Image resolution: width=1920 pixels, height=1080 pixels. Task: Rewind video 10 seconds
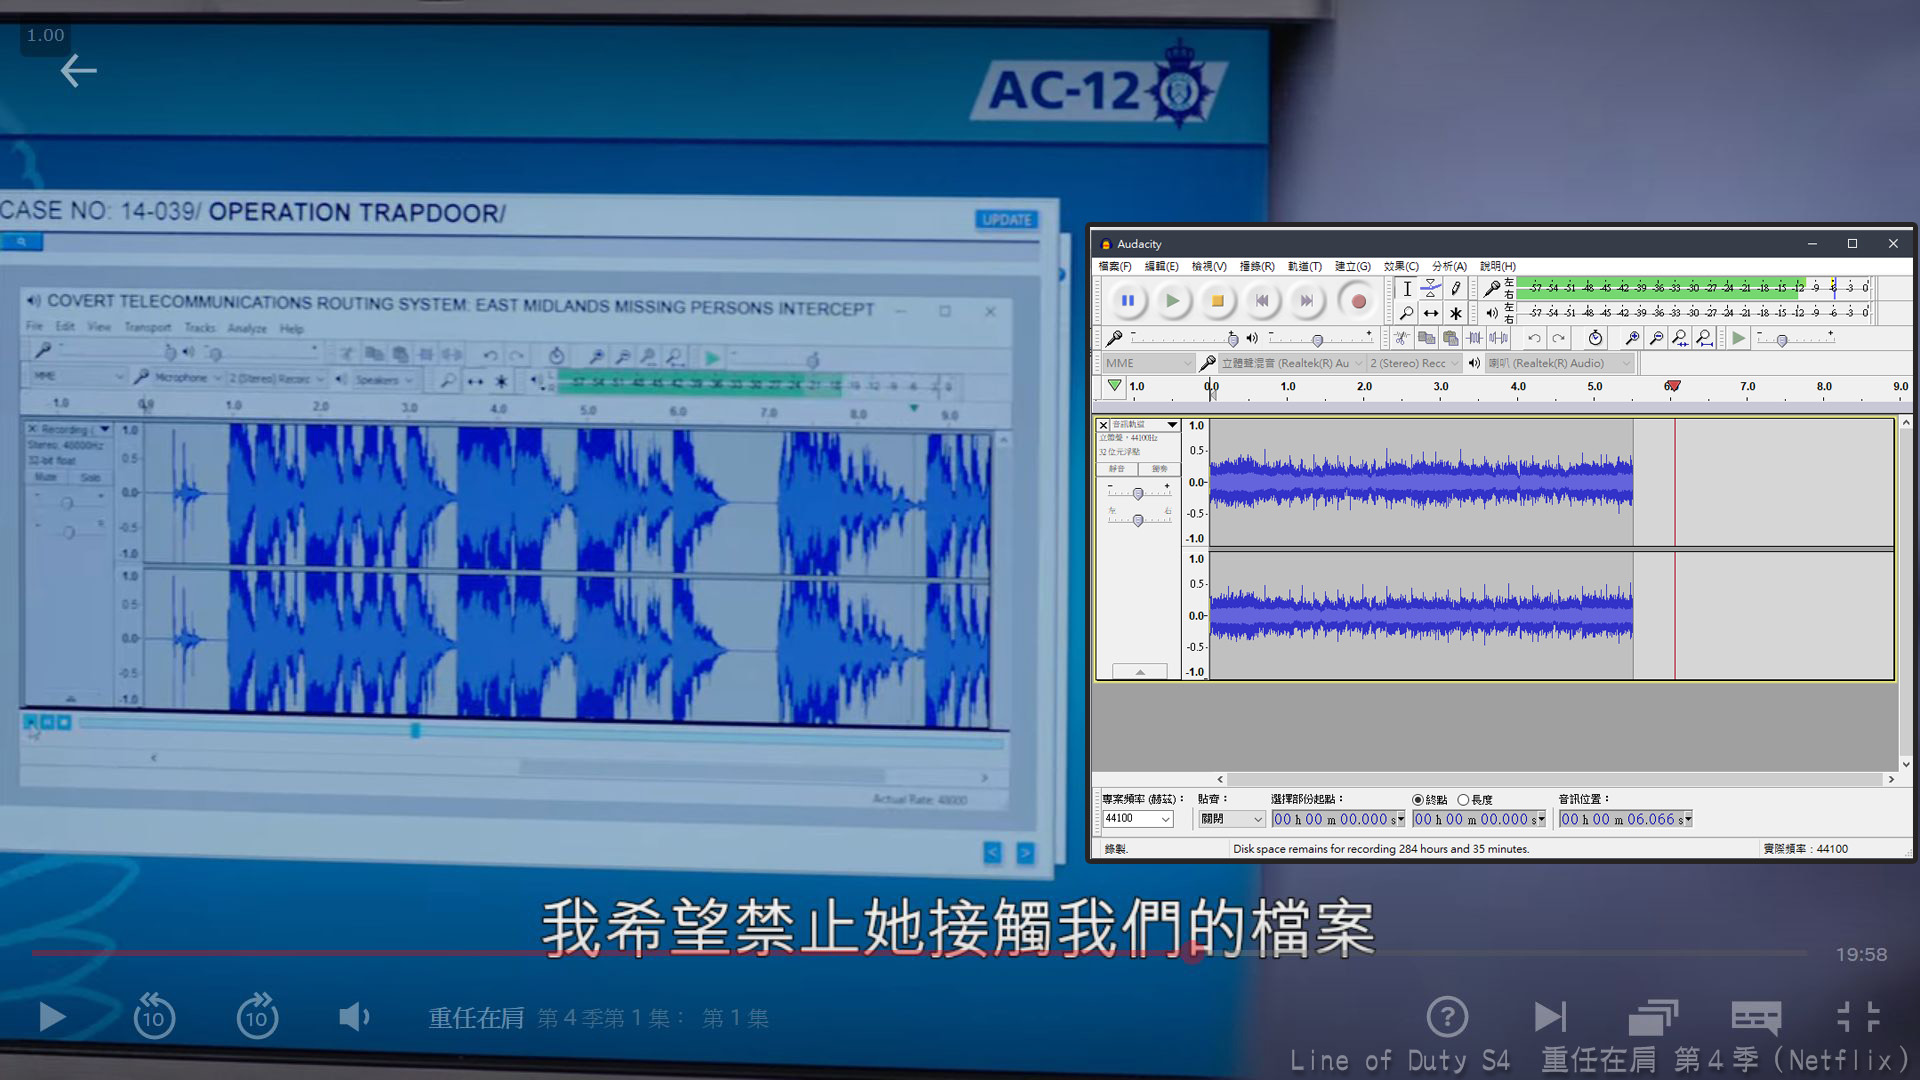tap(154, 1015)
